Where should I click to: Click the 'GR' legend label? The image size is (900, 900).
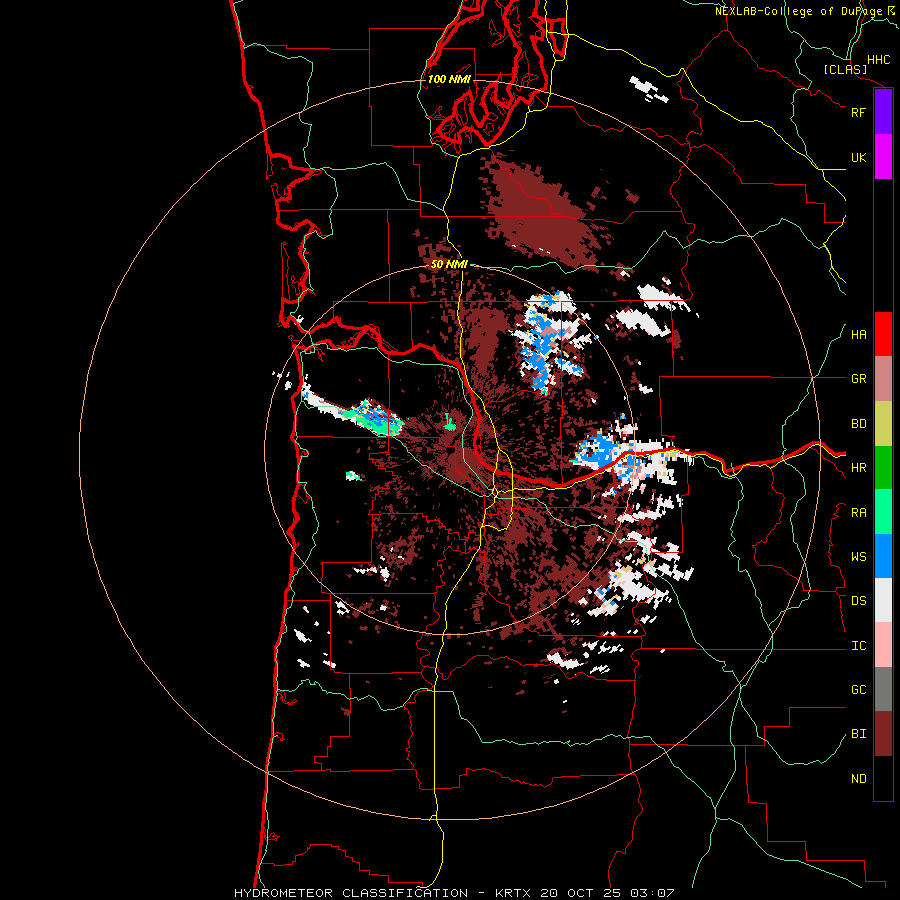pos(859,379)
